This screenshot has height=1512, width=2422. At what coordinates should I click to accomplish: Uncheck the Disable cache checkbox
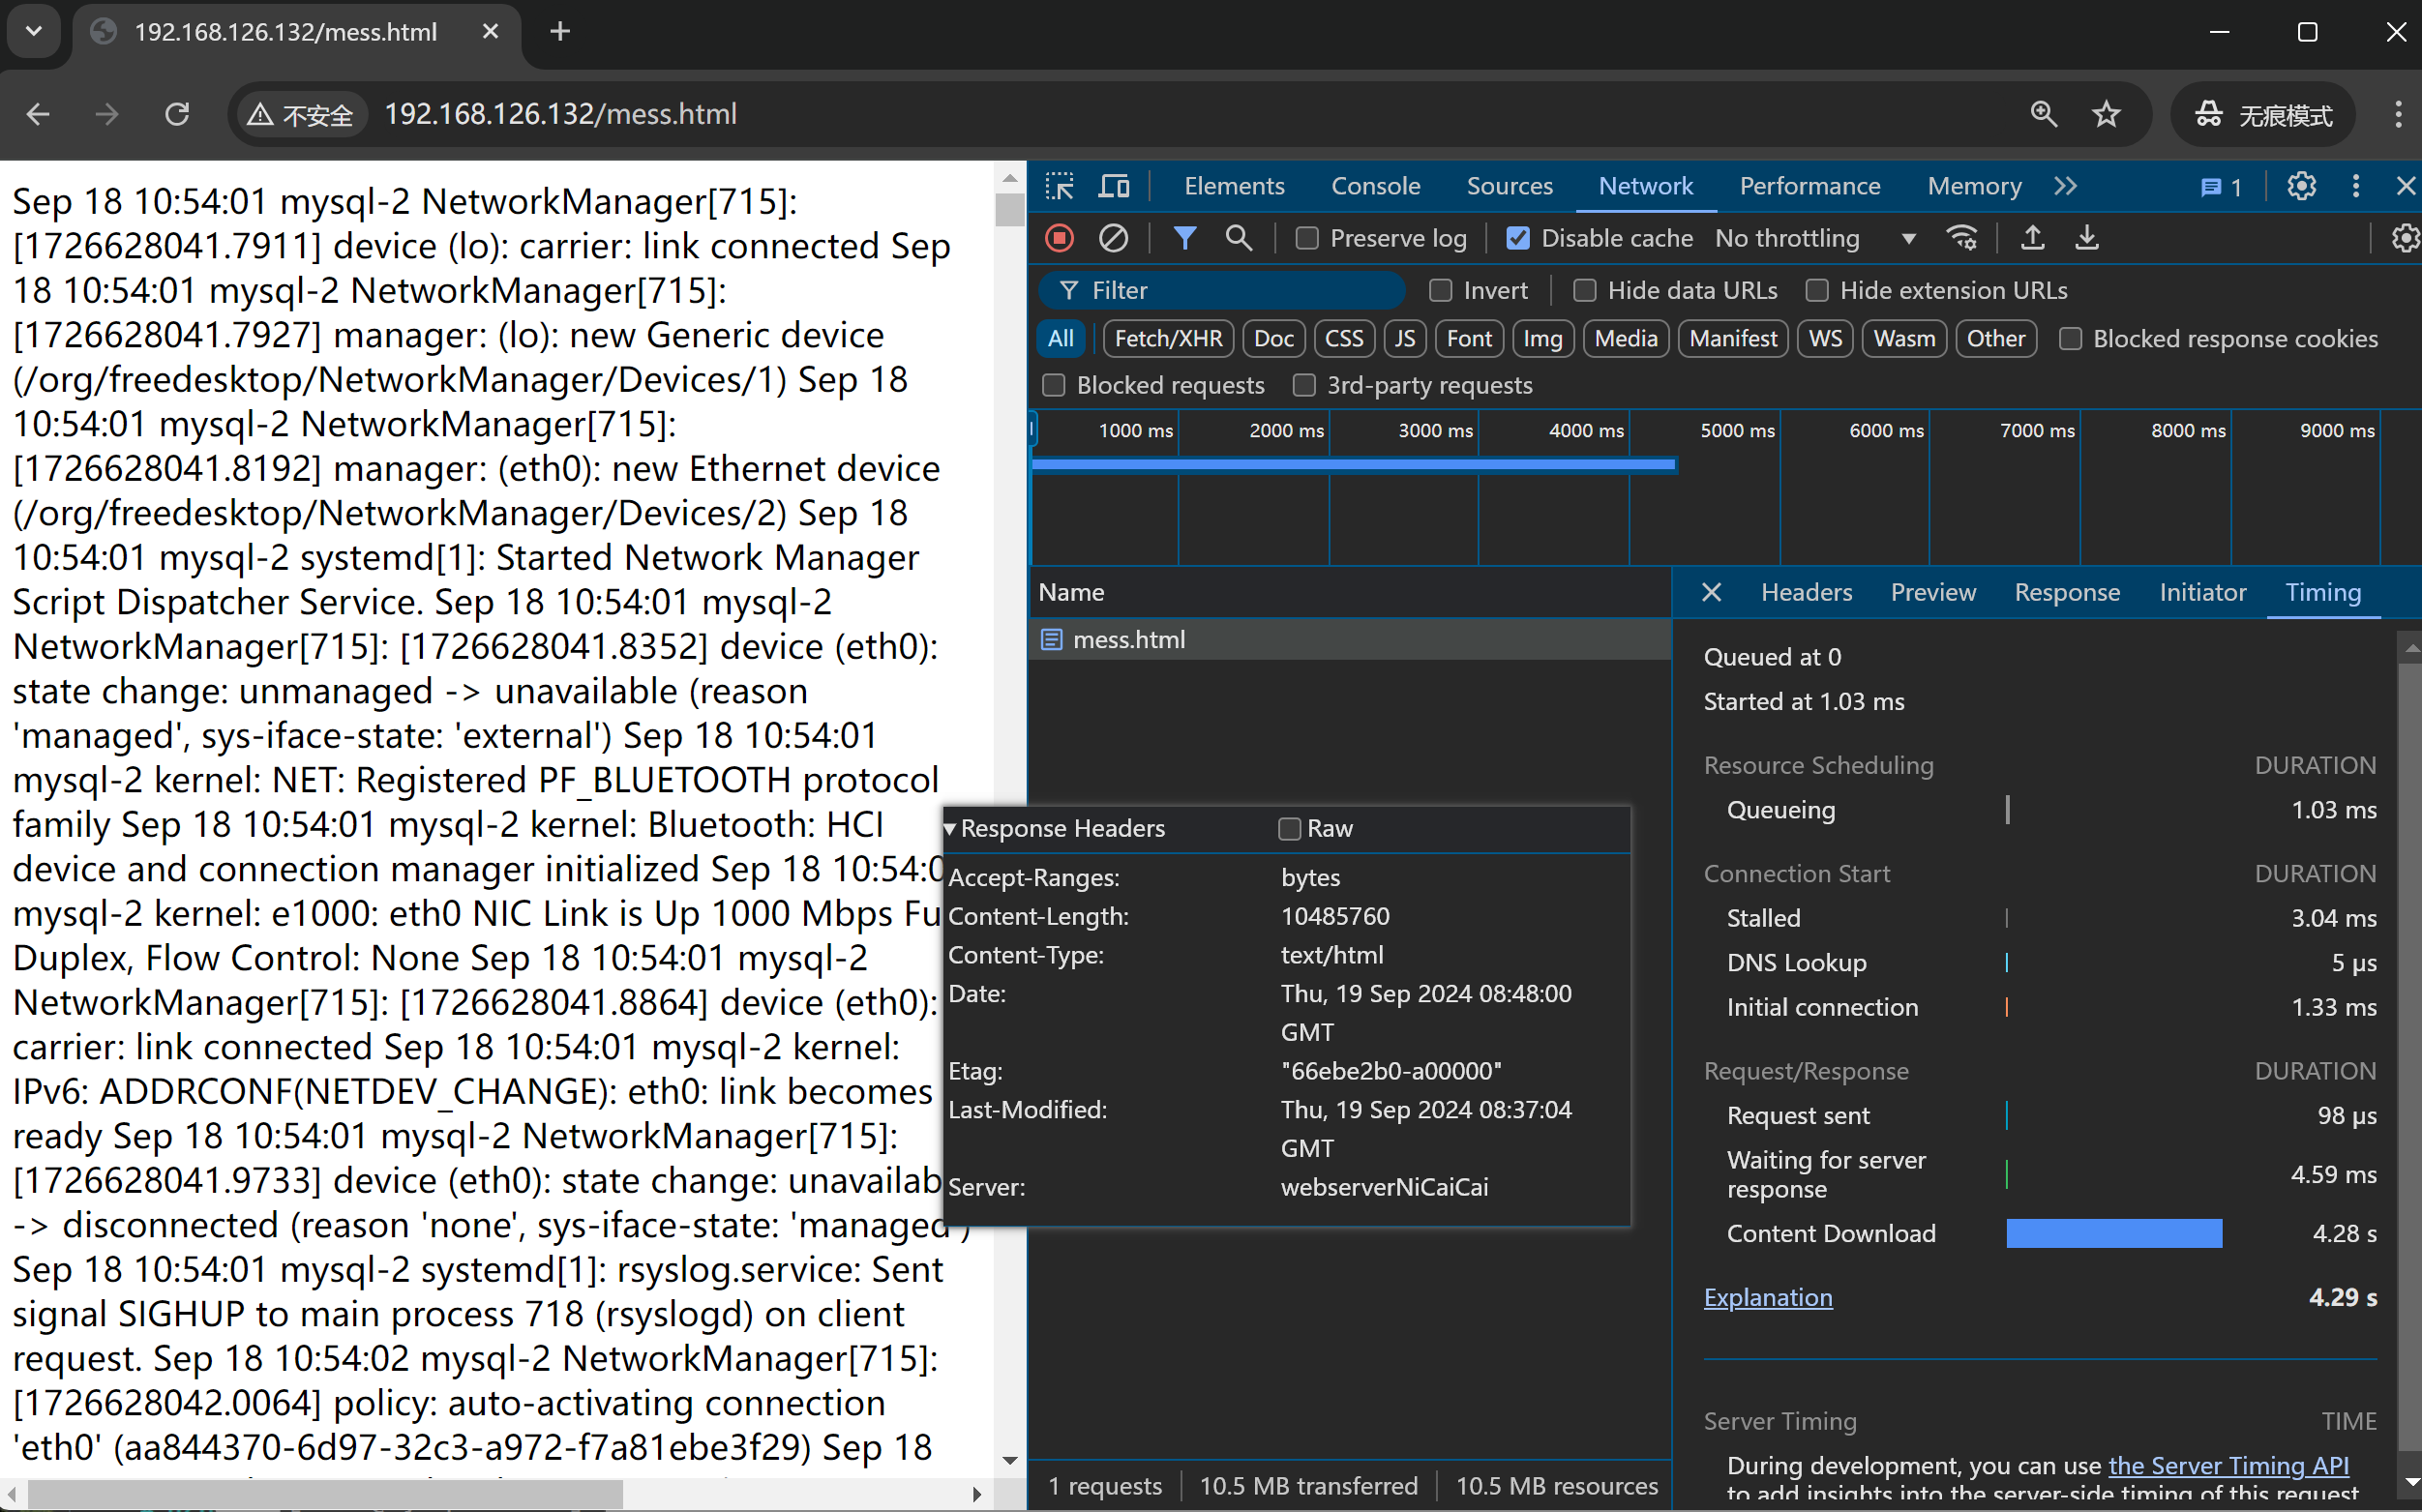pyautogui.click(x=1518, y=238)
